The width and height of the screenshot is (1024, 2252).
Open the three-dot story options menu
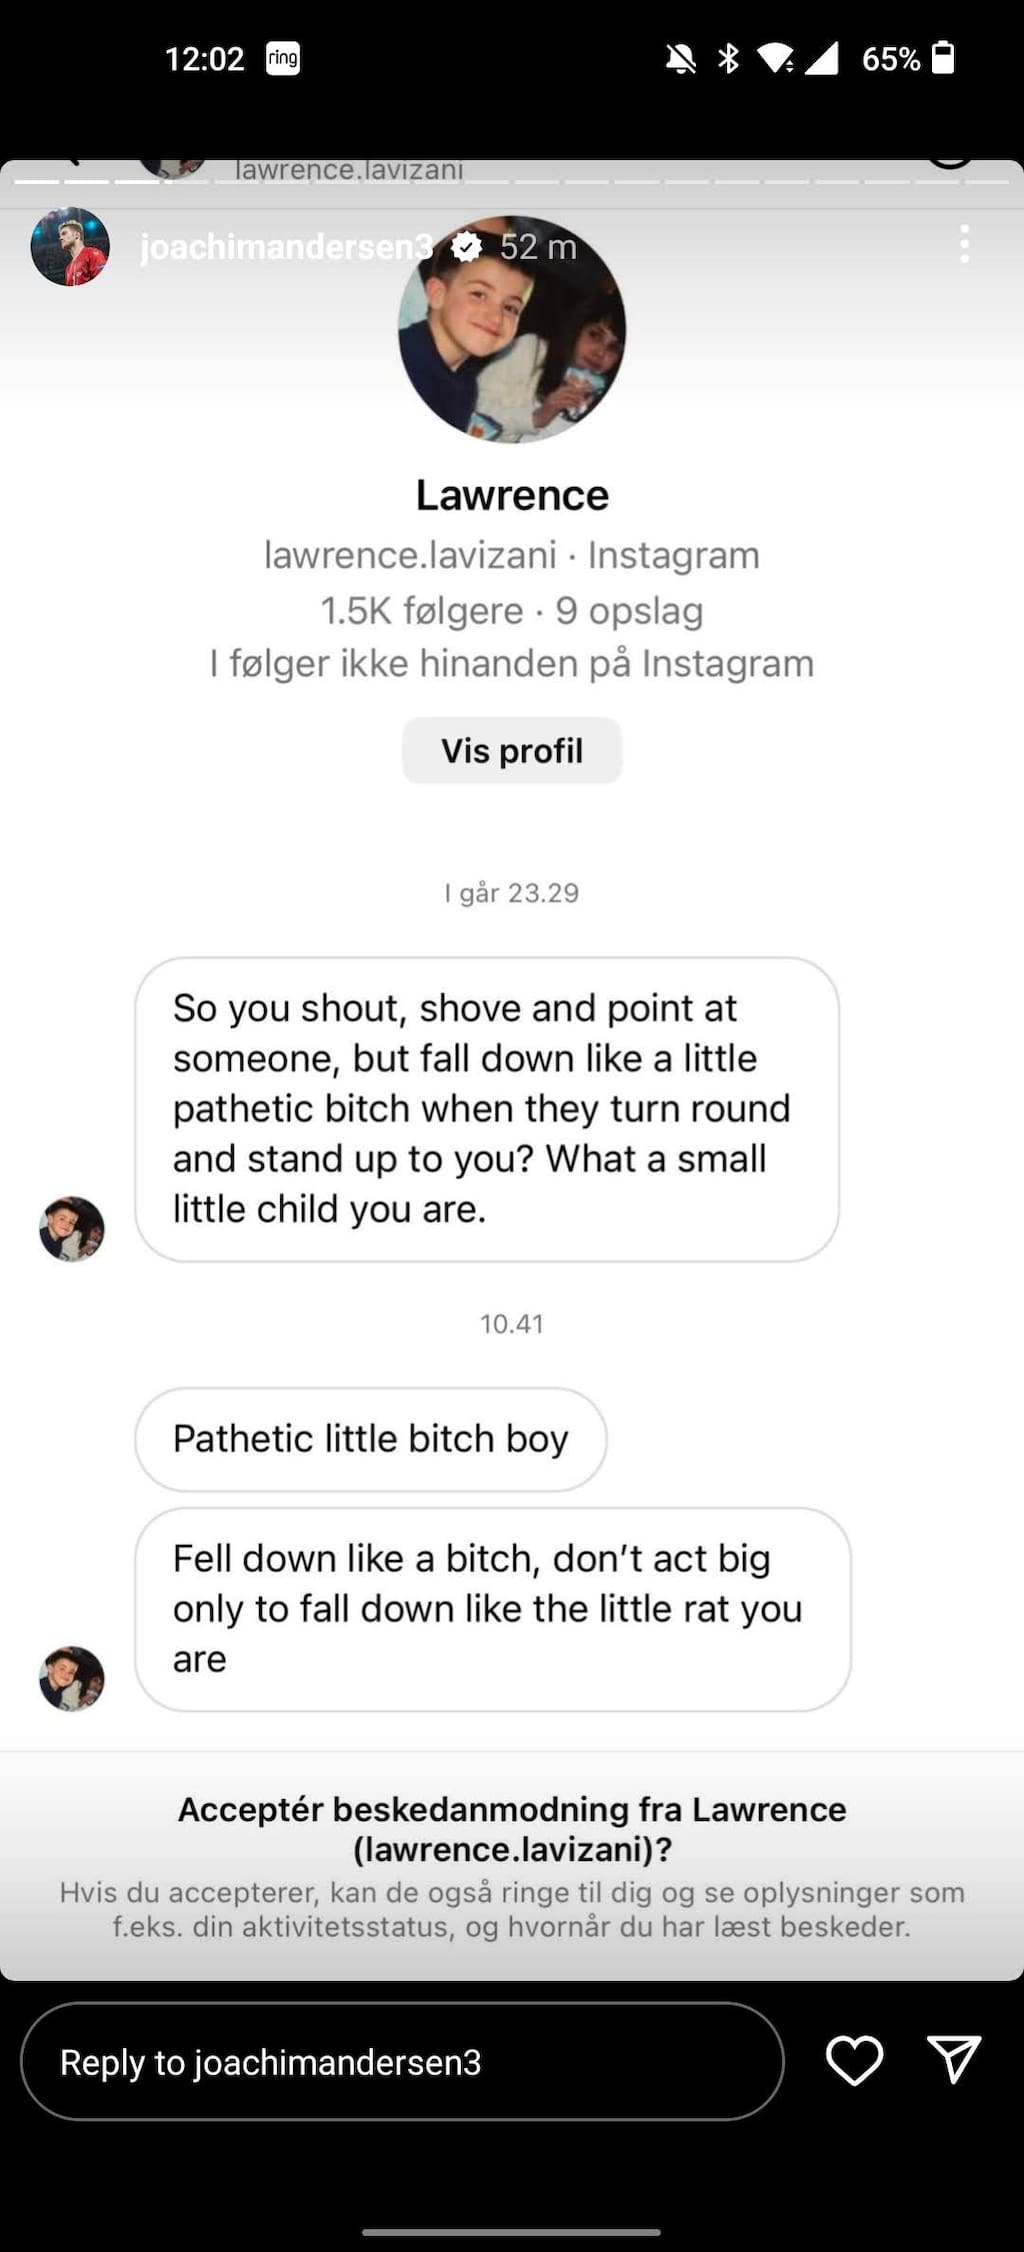[964, 244]
